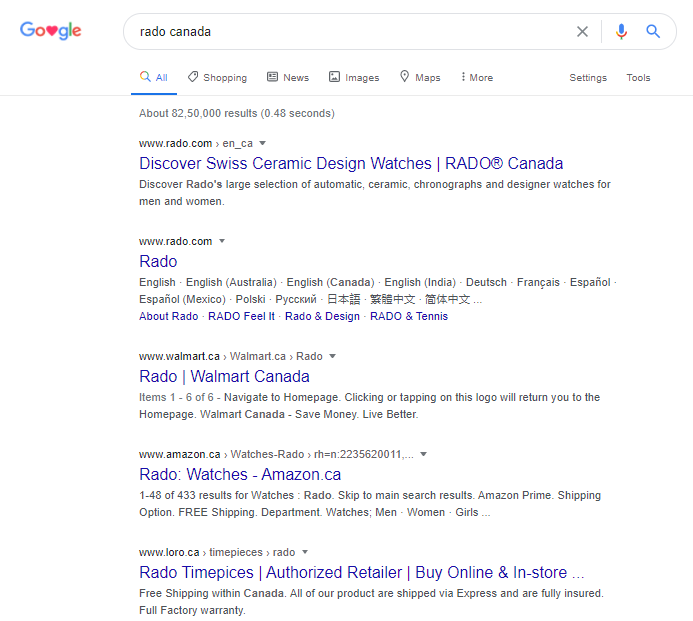Switch to the News tab
This screenshot has width=693, height=621.
(x=288, y=77)
